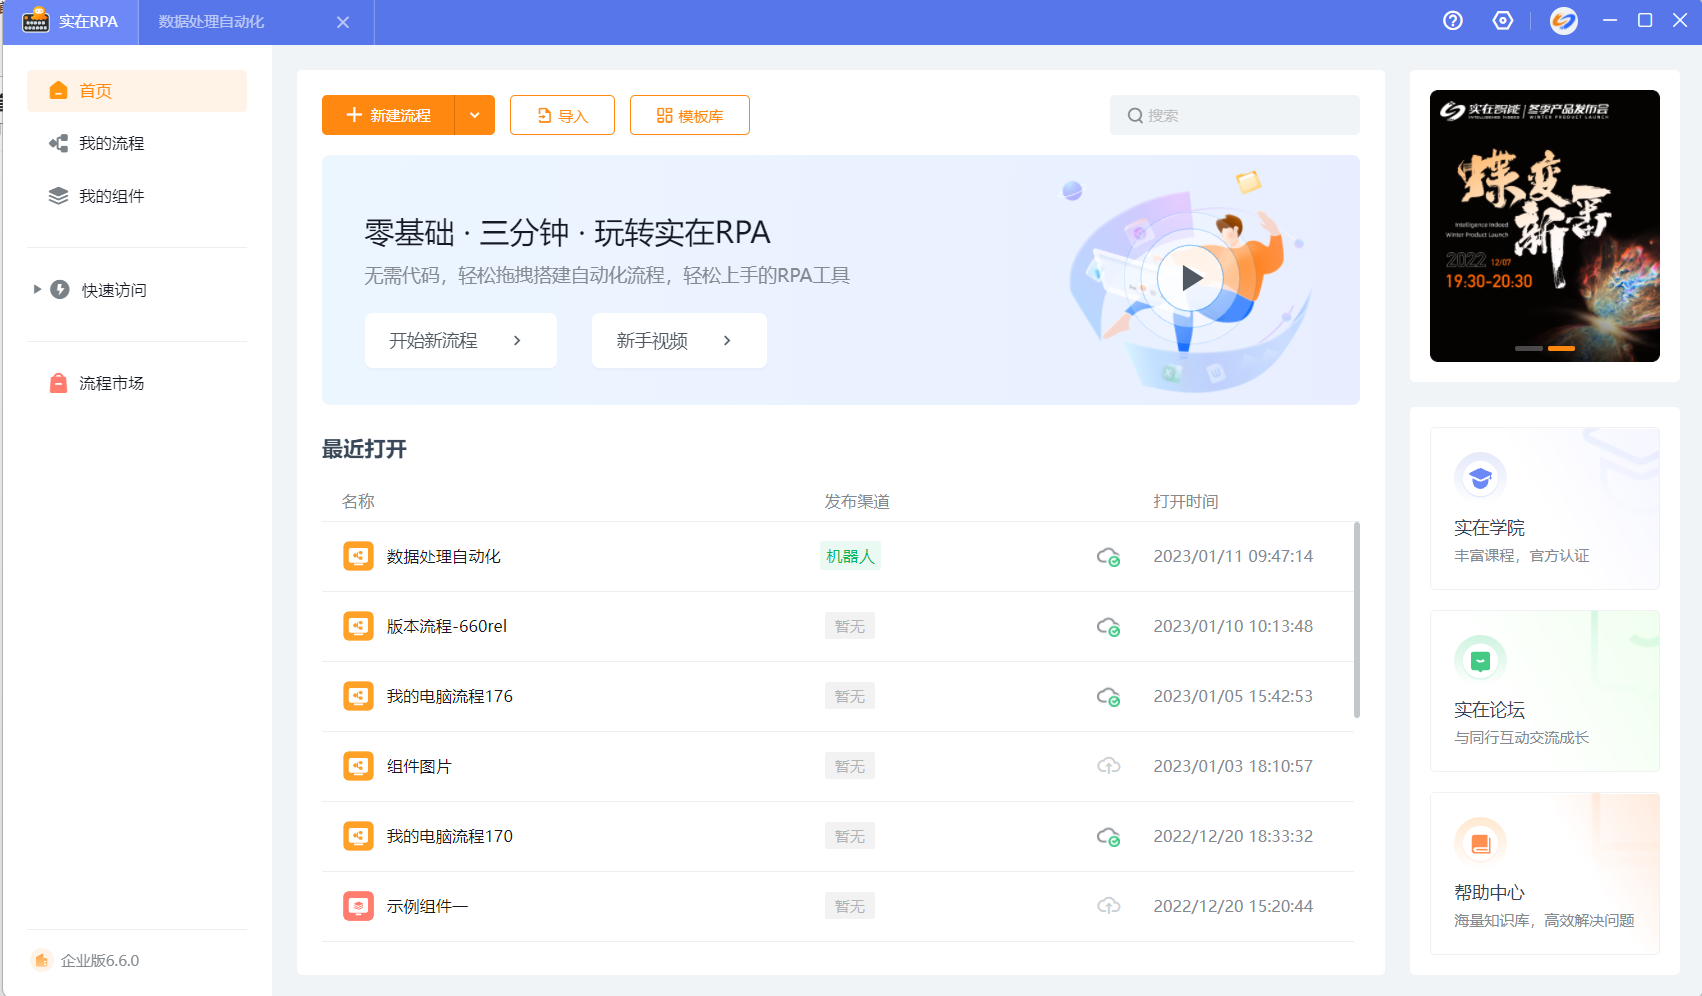Click cloud sync icon for 数据处理自动化 row

point(1108,557)
